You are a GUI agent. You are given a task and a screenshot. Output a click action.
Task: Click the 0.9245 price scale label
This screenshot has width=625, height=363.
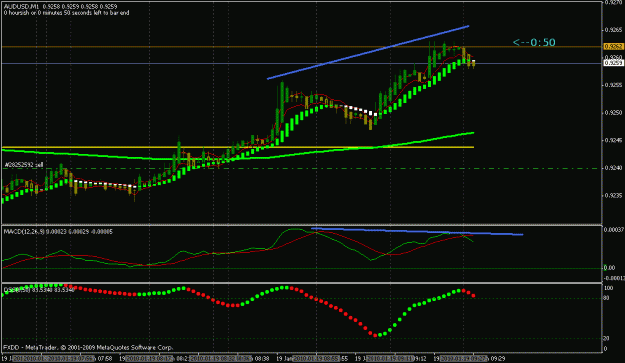click(613, 140)
